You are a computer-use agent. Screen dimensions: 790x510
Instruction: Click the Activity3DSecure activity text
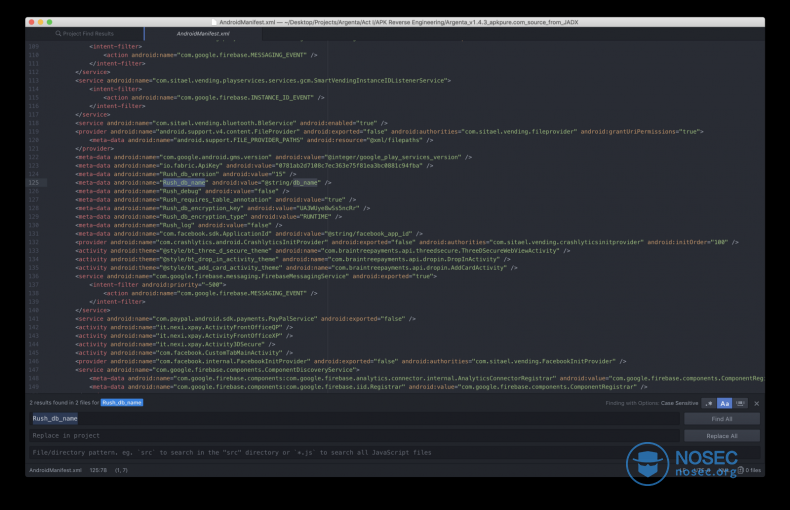[x=213, y=345]
